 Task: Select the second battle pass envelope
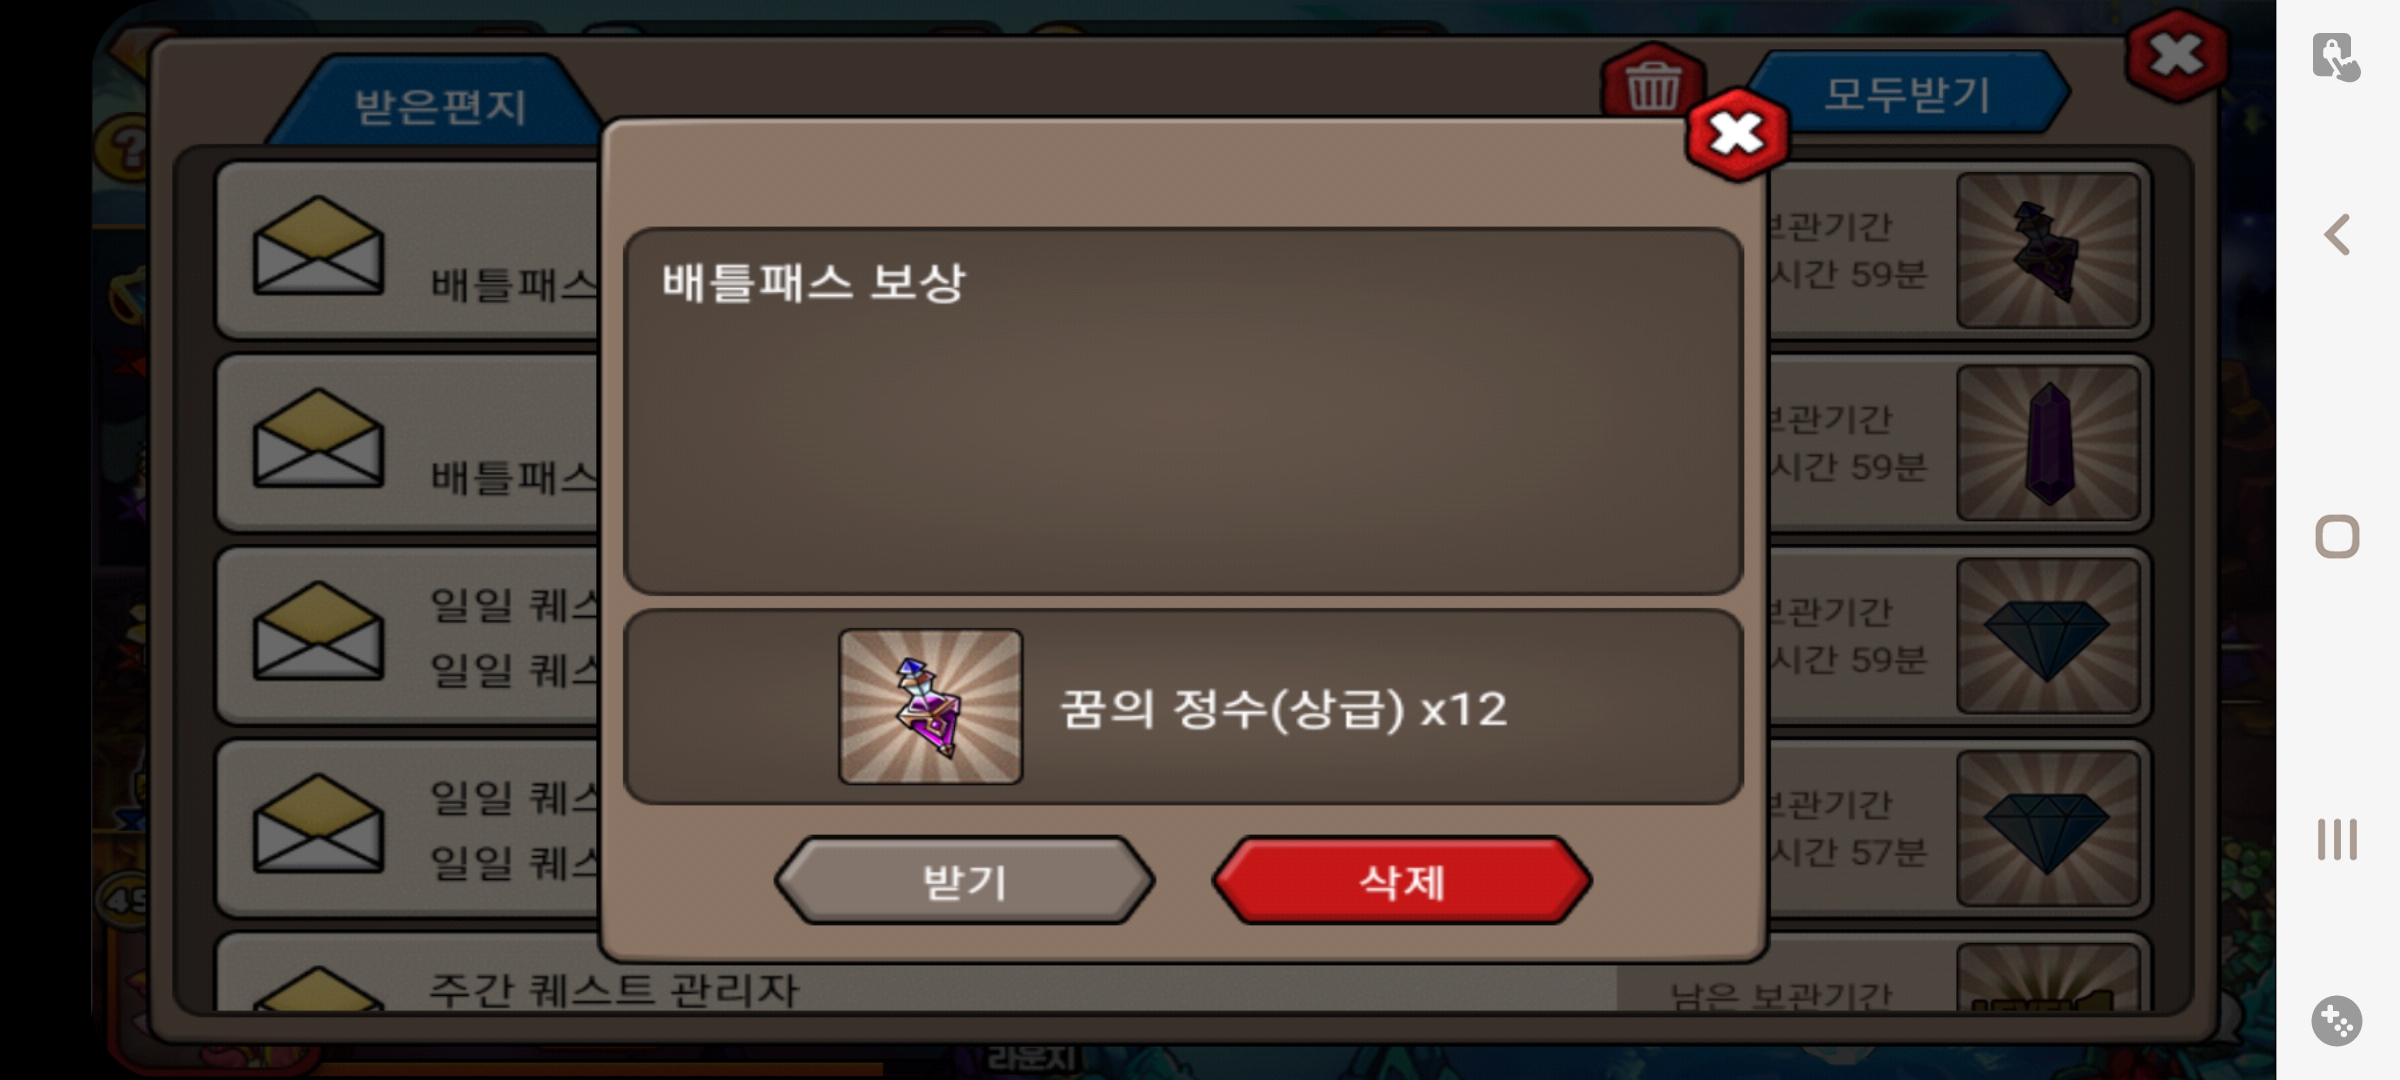(318, 438)
